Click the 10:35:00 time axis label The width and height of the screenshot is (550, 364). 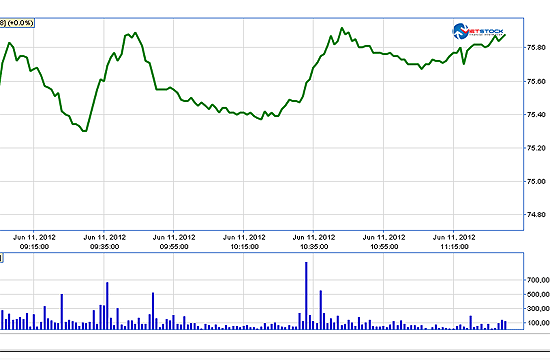click(314, 247)
